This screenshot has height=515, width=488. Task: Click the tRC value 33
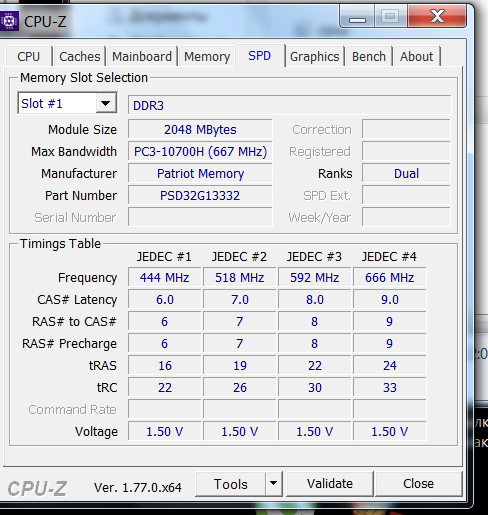coord(390,387)
